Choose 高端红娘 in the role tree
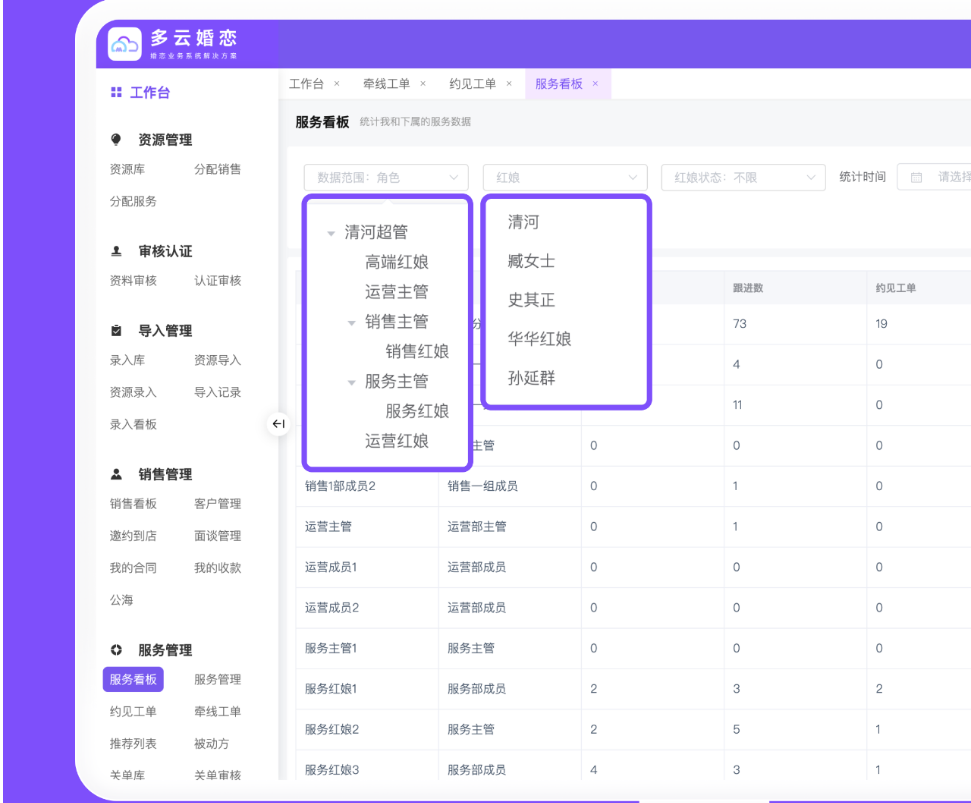 [397, 262]
